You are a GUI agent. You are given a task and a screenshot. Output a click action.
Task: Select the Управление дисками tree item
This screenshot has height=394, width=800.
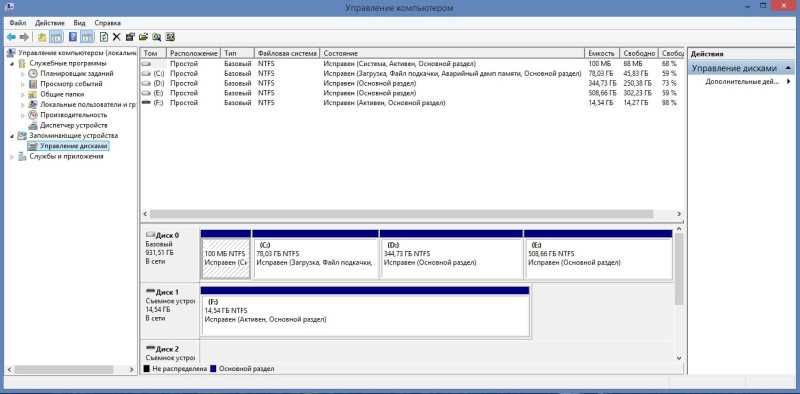pyautogui.click(x=74, y=146)
